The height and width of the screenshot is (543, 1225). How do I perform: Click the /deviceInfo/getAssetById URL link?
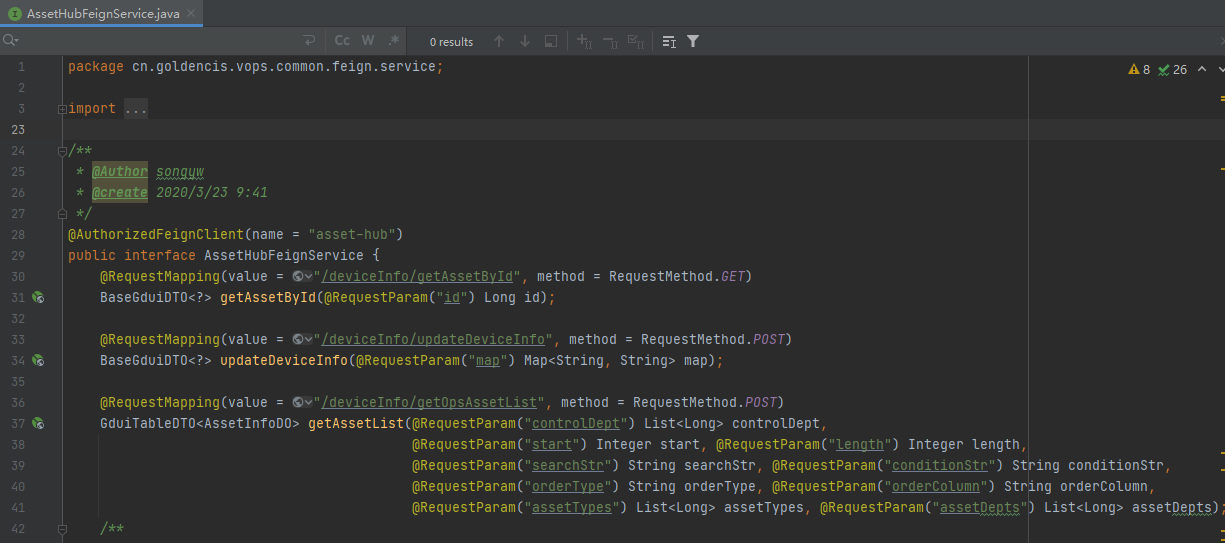click(x=417, y=276)
